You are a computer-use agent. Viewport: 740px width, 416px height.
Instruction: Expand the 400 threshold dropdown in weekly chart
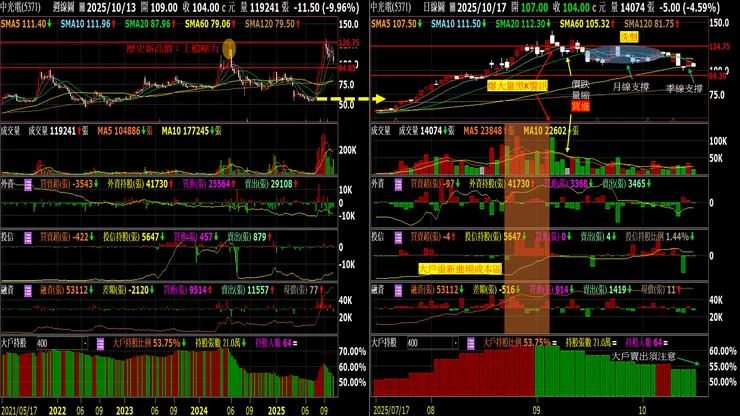pyautogui.click(x=85, y=344)
